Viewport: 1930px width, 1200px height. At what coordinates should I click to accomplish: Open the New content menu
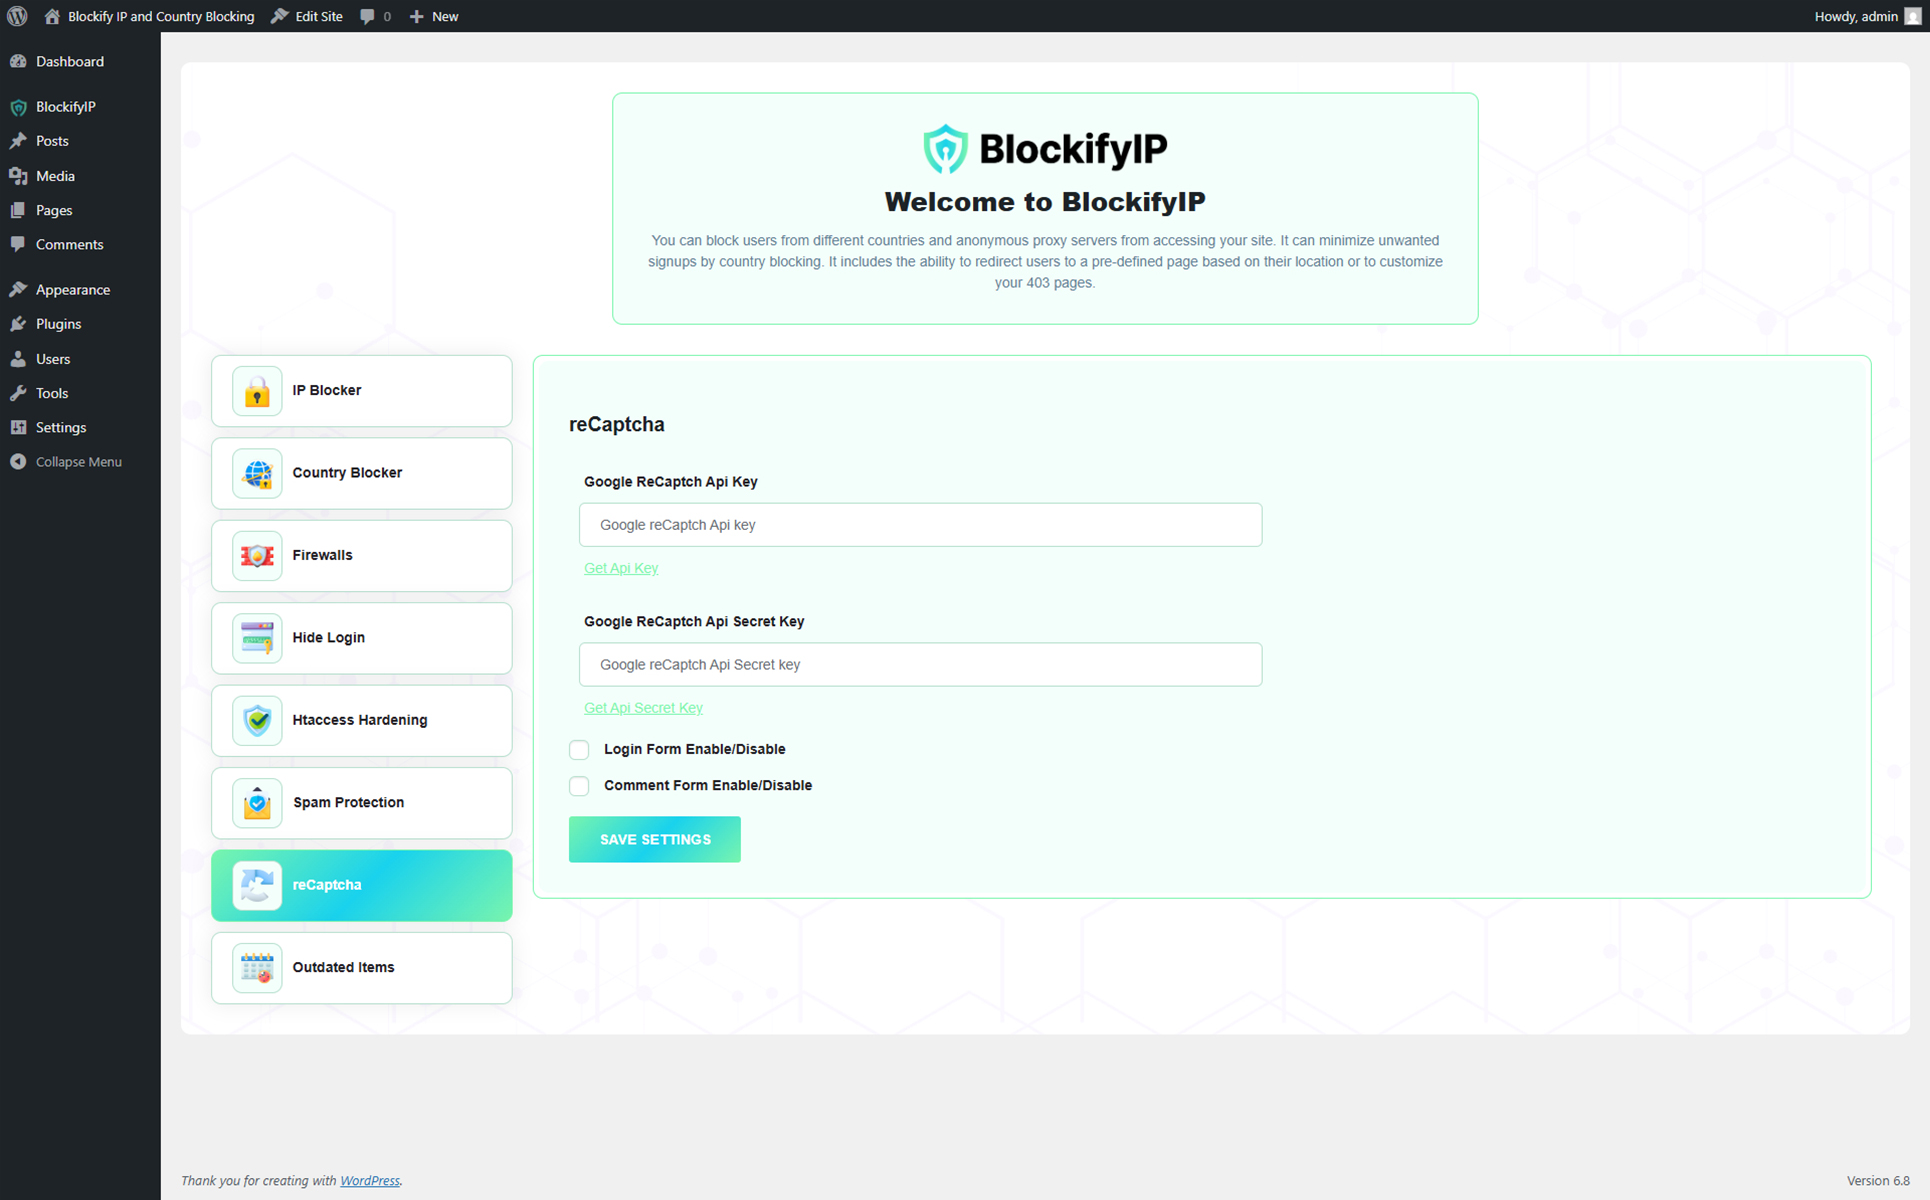[434, 16]
